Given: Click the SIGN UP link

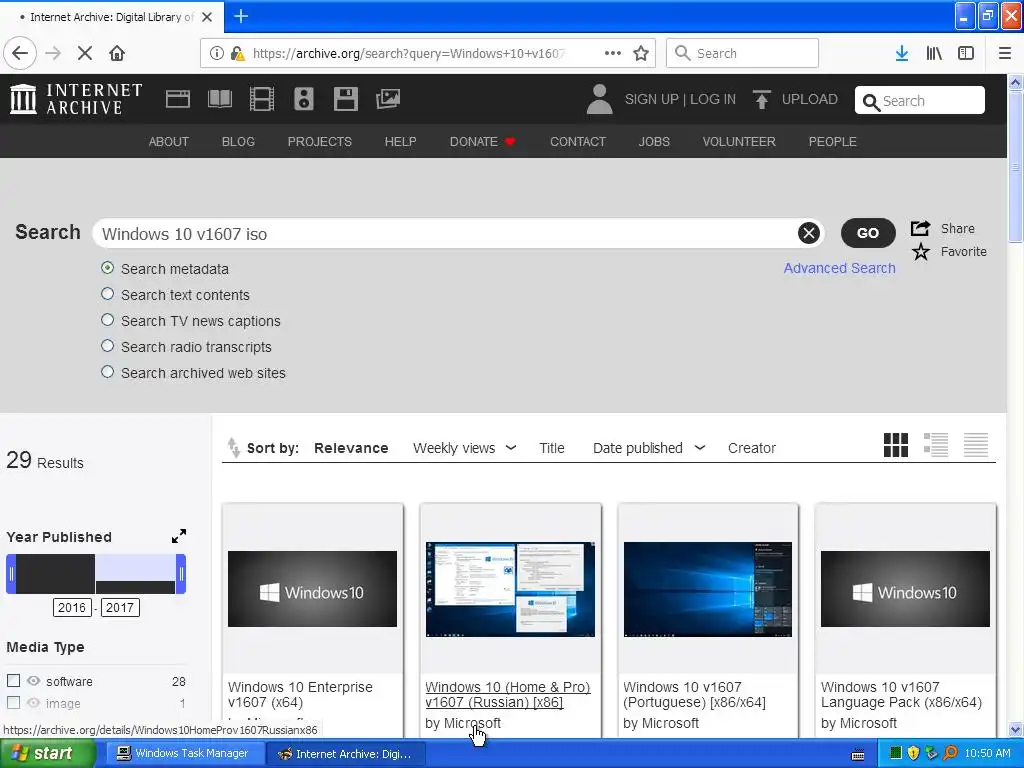Looking at the screenshot, I should pyautogui.click(x=651, y=99).
